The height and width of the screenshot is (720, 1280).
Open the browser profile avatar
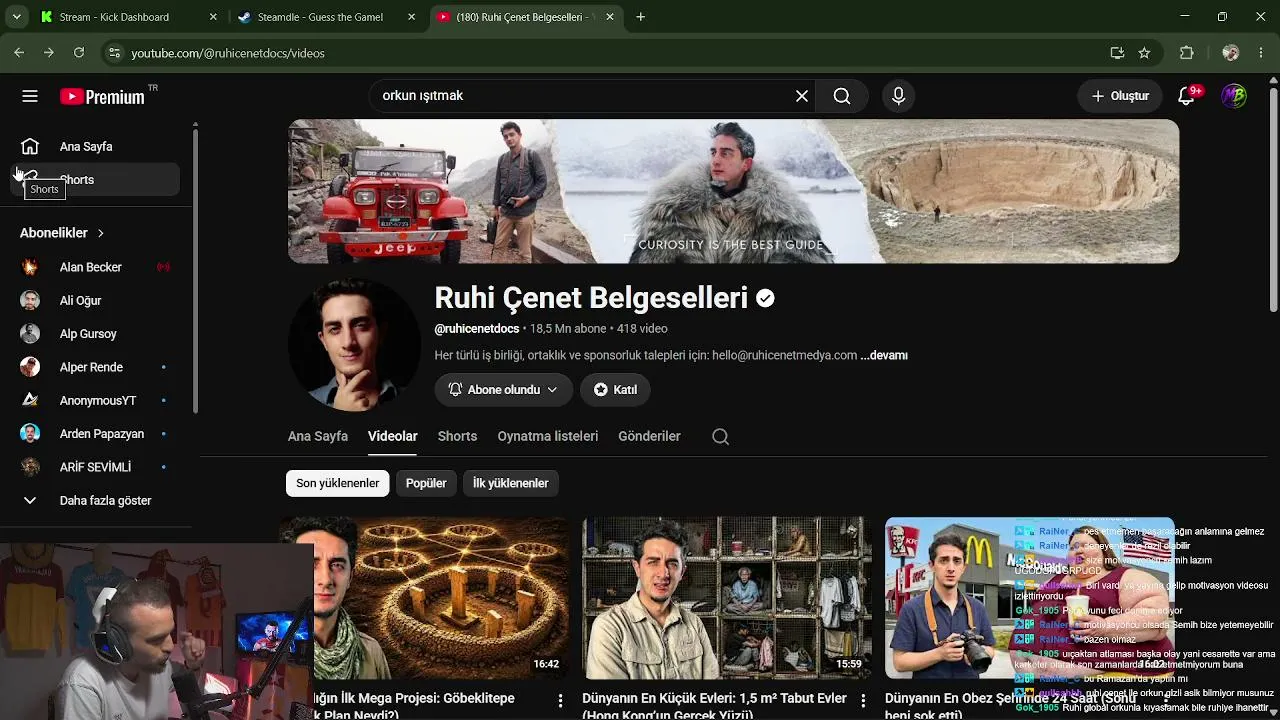pos(1231,53)
